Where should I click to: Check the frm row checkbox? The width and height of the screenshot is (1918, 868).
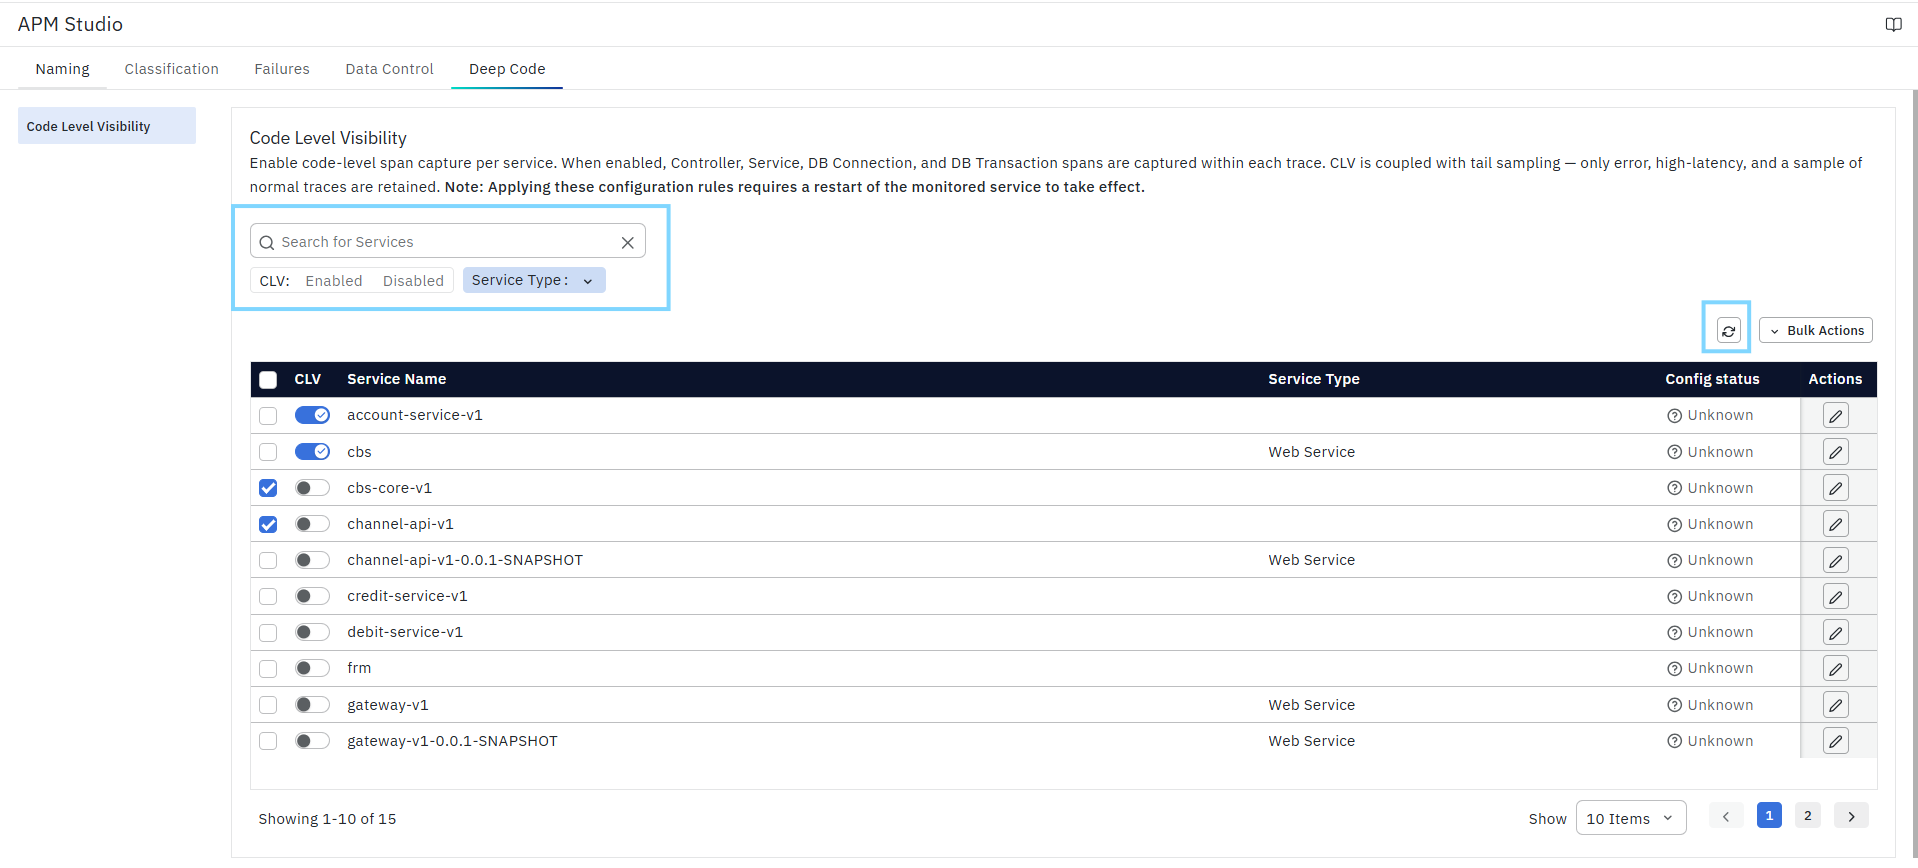pyautogui.click(x=268, y=668)
